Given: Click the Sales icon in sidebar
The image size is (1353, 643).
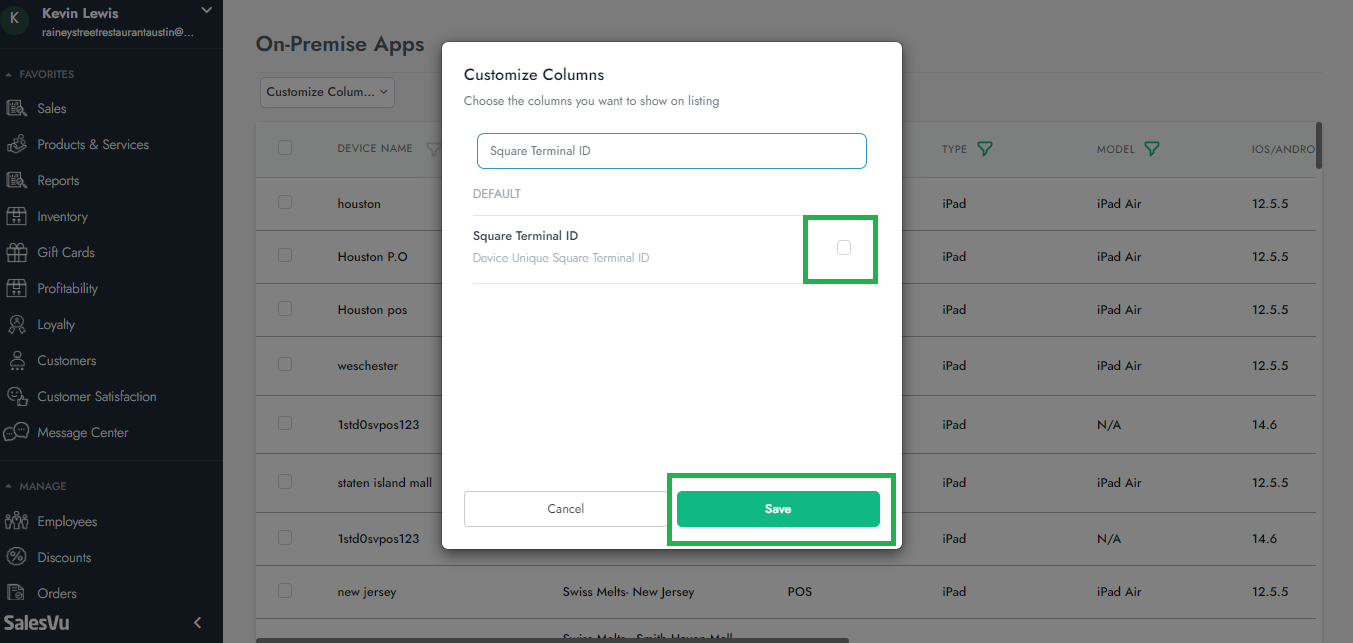Looking at the screenshot, I should click(16, 108).
